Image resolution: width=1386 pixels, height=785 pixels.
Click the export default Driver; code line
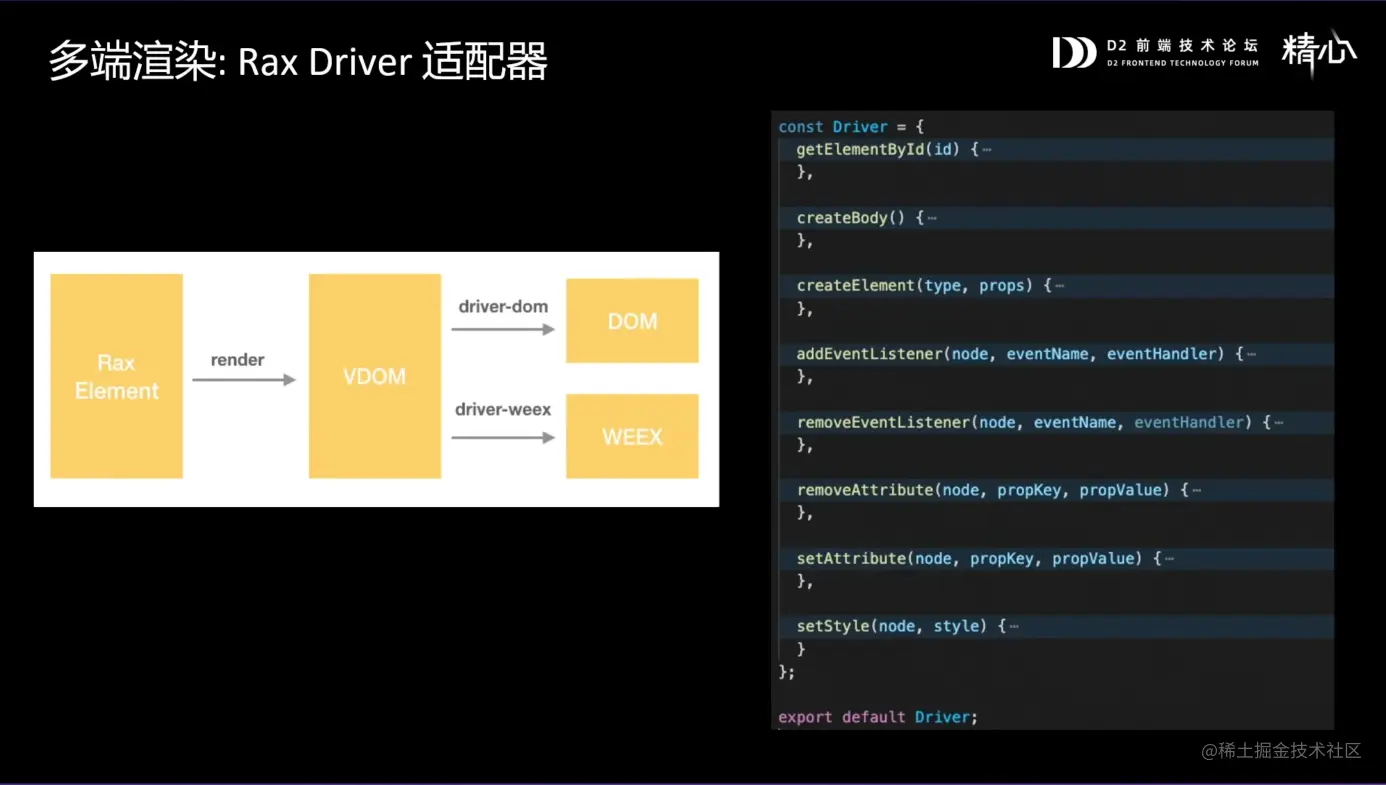pyautogui.click(x=878, y=717)
